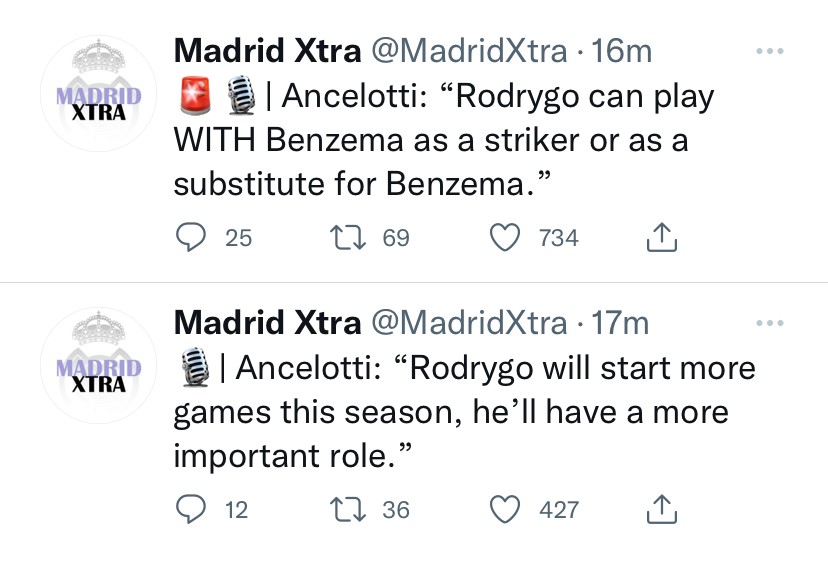Click @MadridXtra handle in second tweet
Screen dimensions: 828x566
(x=469, y=323)
